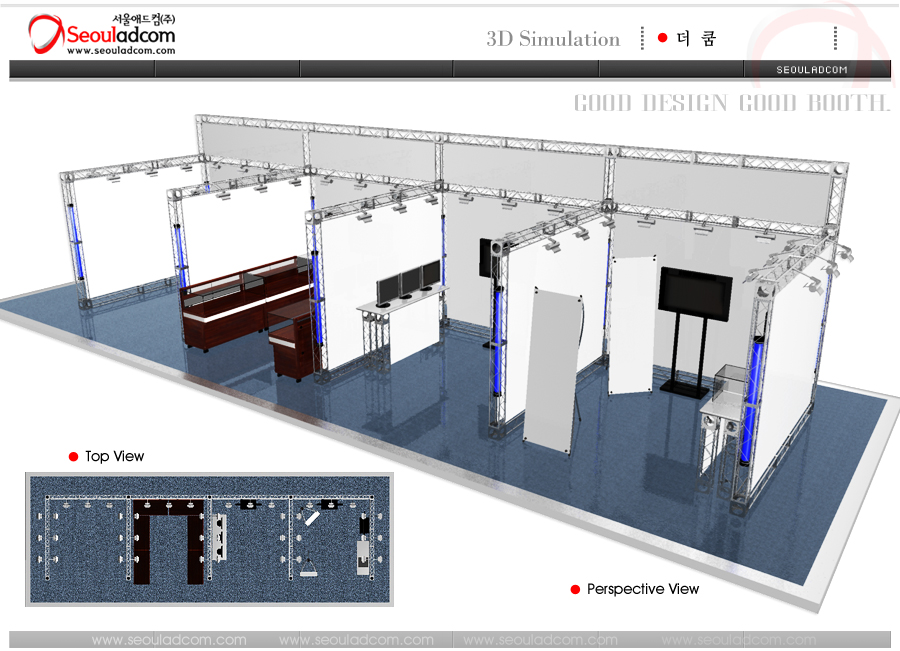This screenshot has width=900, height=651.
Task: Select the triple monitors on the white desk
Action: click(x=408, y=281)
